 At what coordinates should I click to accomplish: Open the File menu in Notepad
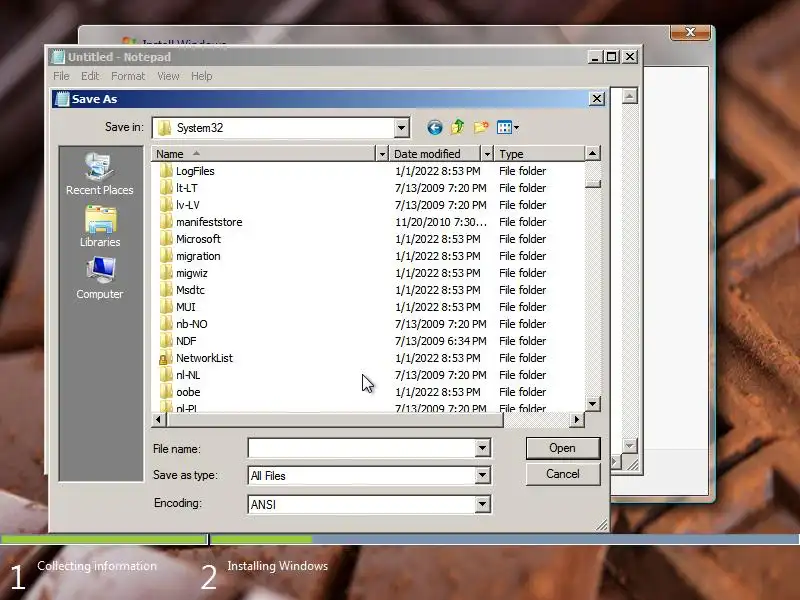point(61,76)
